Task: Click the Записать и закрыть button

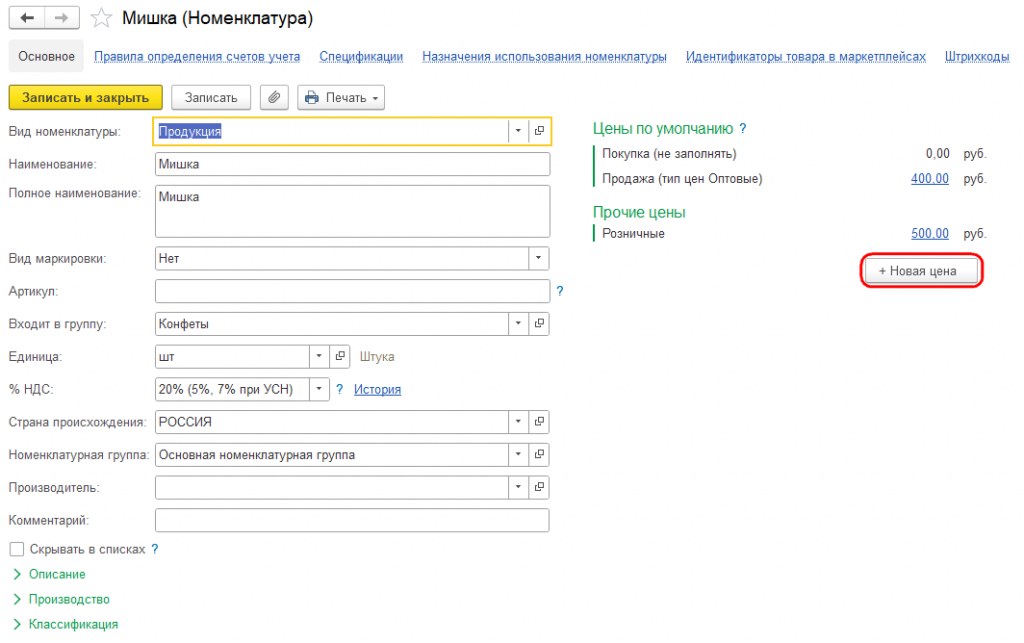Action: [x=86, y=97]
